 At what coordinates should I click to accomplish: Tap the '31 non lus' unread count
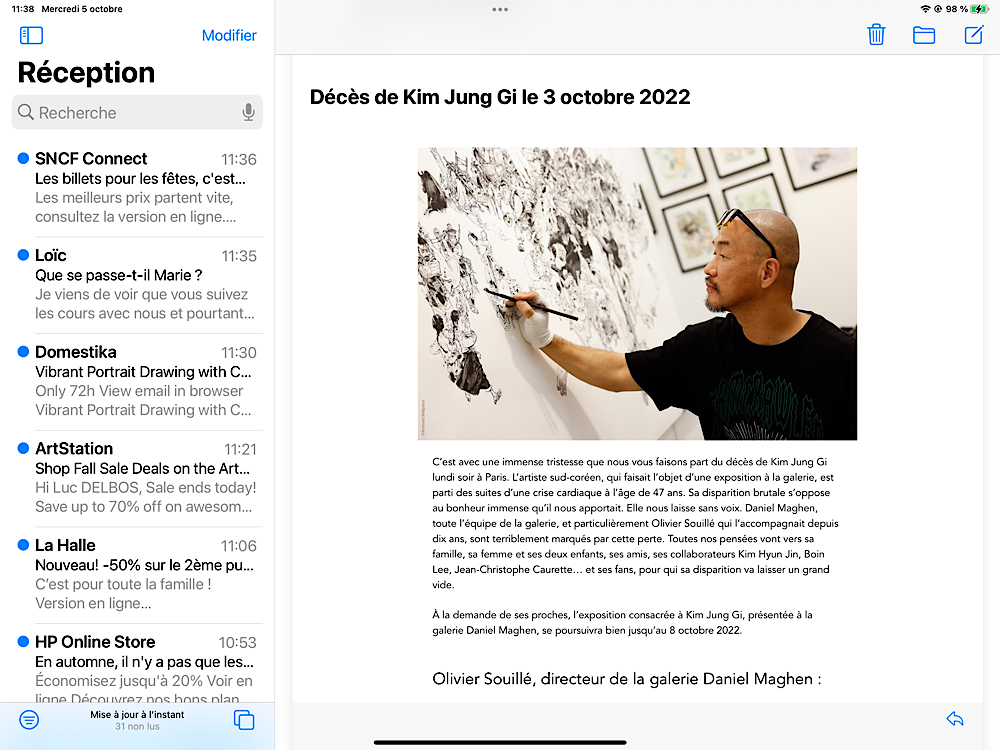tap(137, 726)
